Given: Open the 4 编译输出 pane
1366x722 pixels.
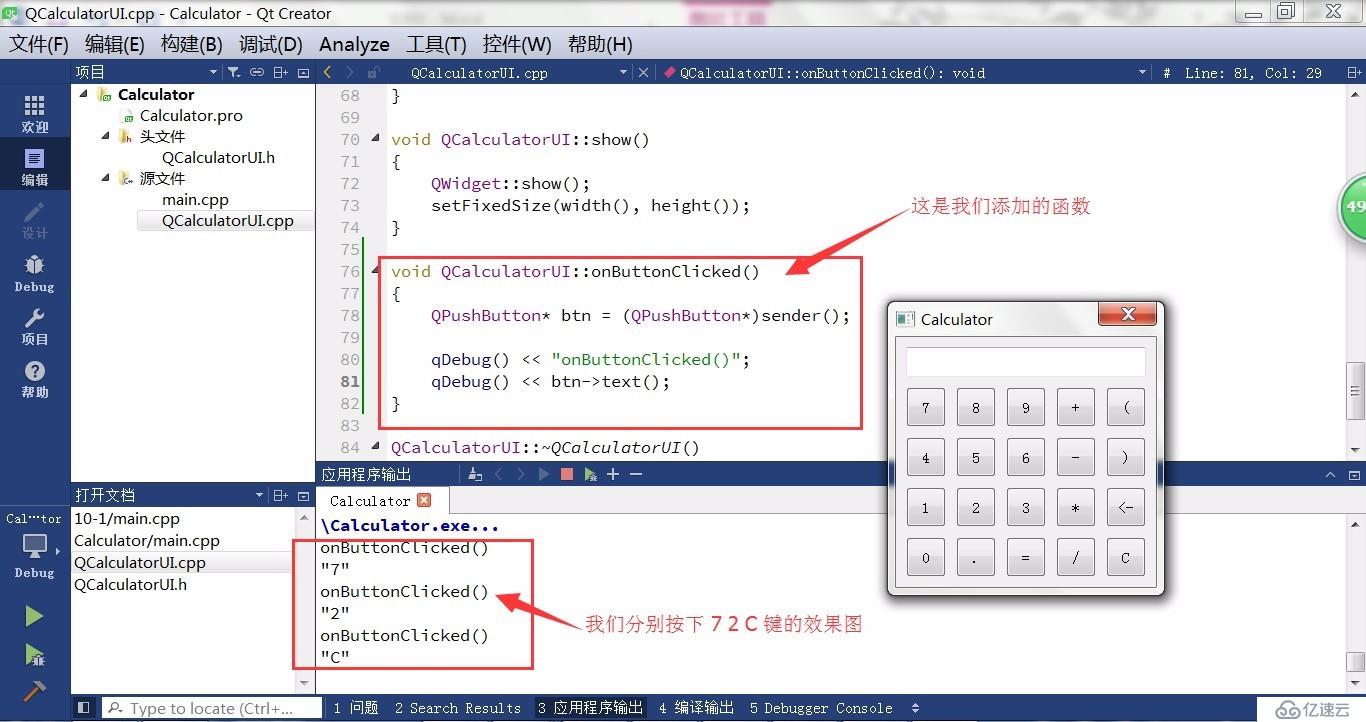Looking at the screenshot, I should (696, 708).
